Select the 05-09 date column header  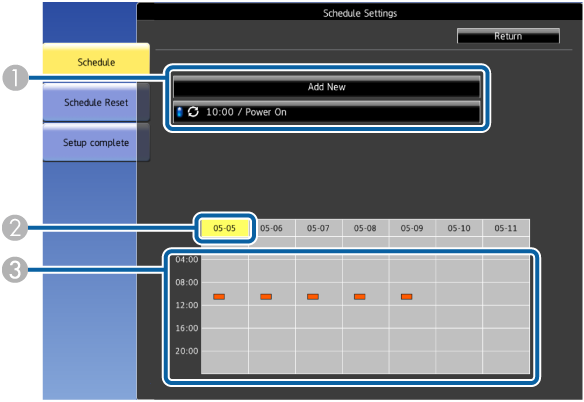pos(412,228)
